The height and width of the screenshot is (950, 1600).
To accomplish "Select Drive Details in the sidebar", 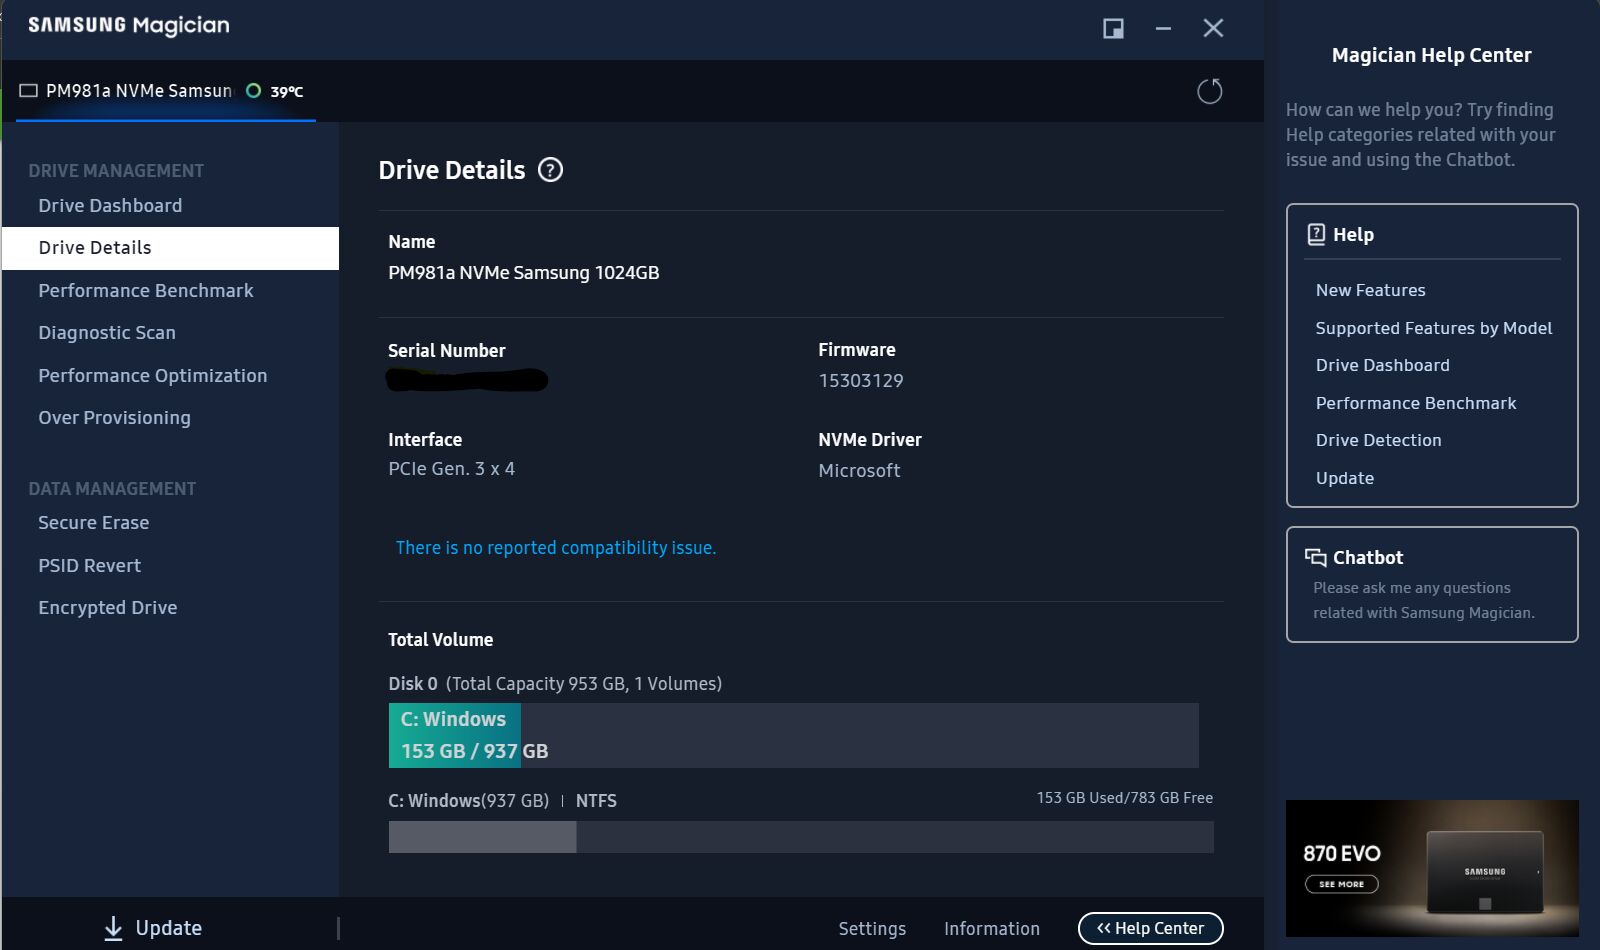I will (x=170, y=248).
